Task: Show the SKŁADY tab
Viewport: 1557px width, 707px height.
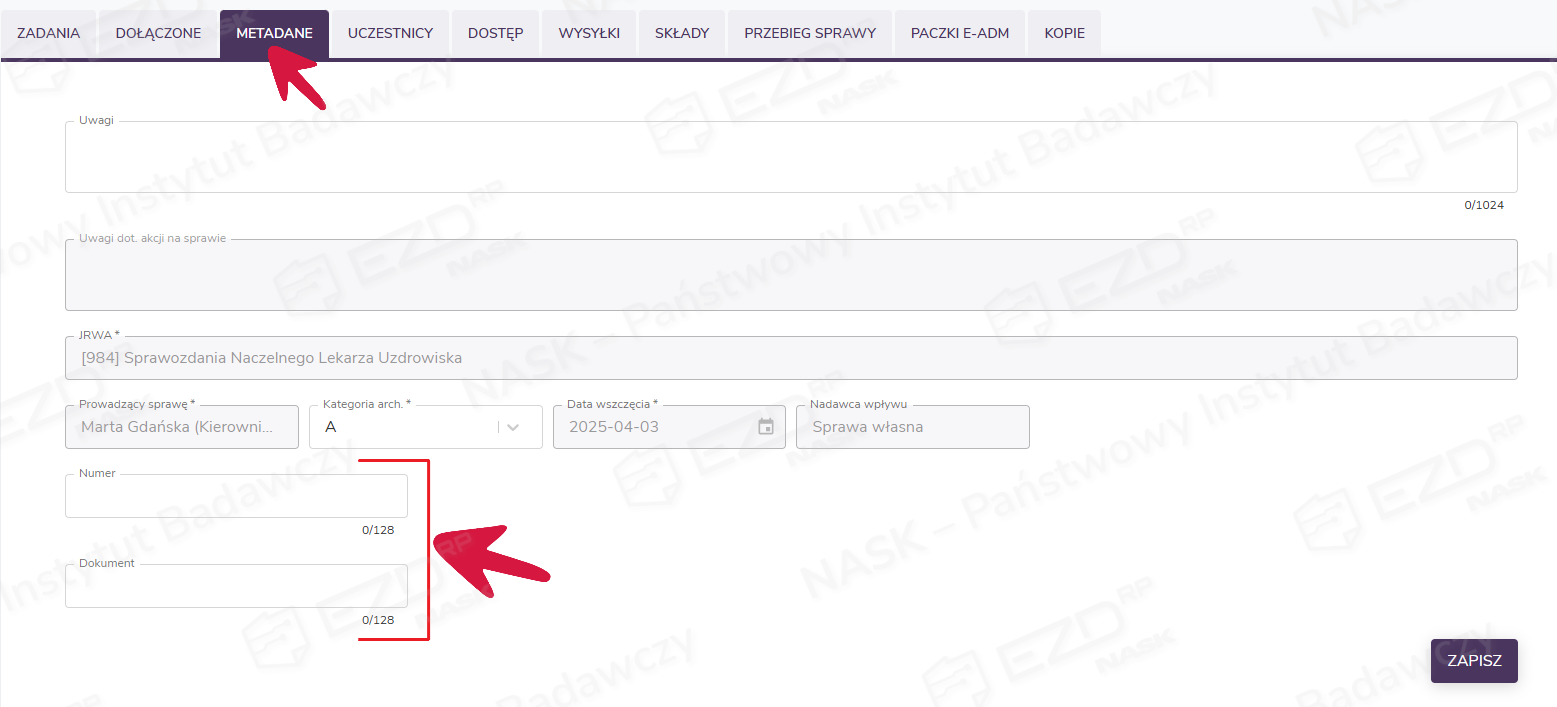Action: point(682,34)
